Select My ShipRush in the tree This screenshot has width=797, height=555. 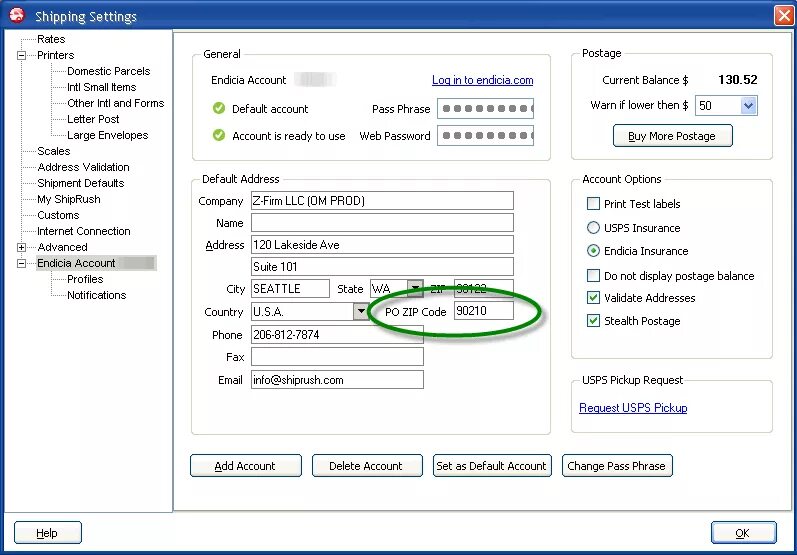point(69,199)
